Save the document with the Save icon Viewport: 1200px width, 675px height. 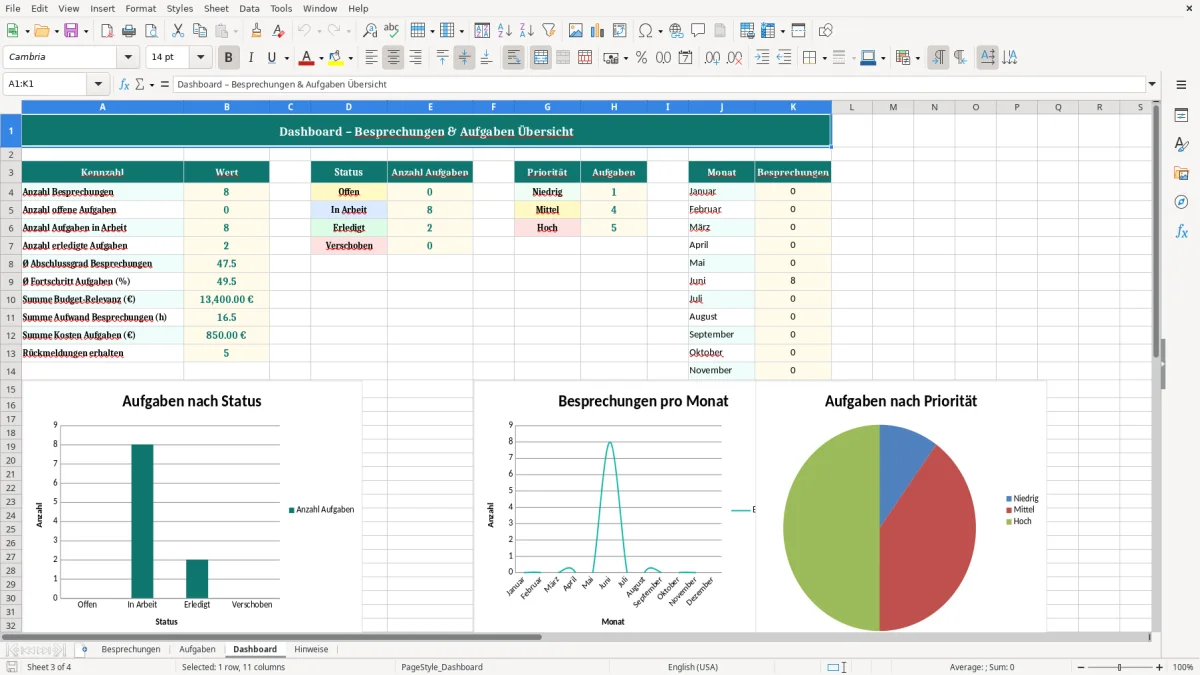pos(71,31)
